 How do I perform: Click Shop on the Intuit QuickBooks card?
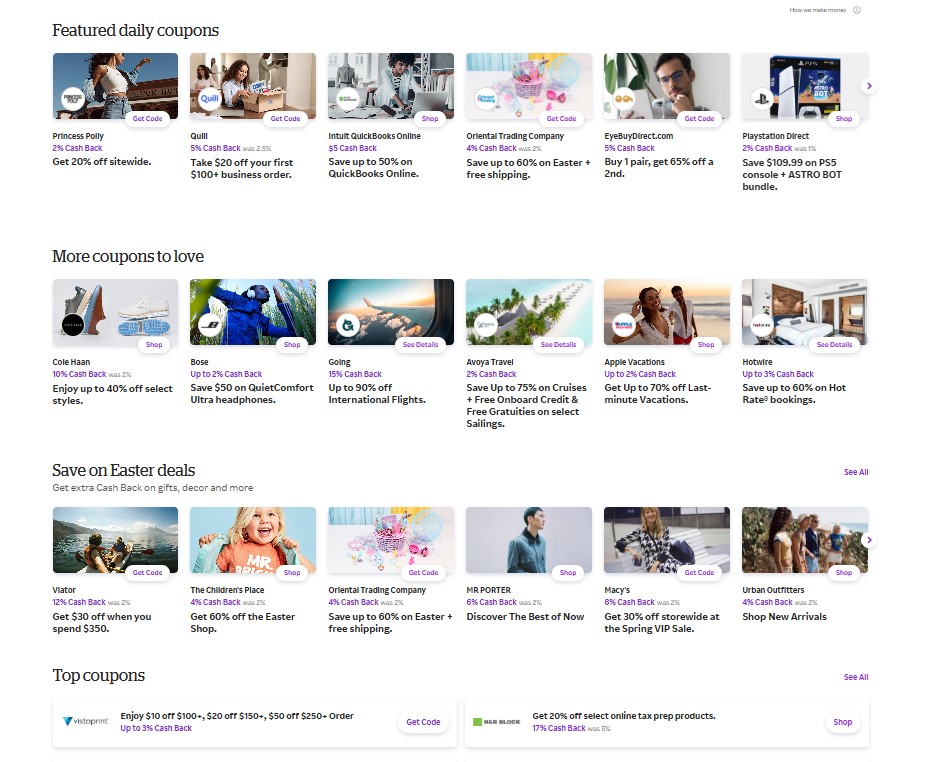click(429, 119)
